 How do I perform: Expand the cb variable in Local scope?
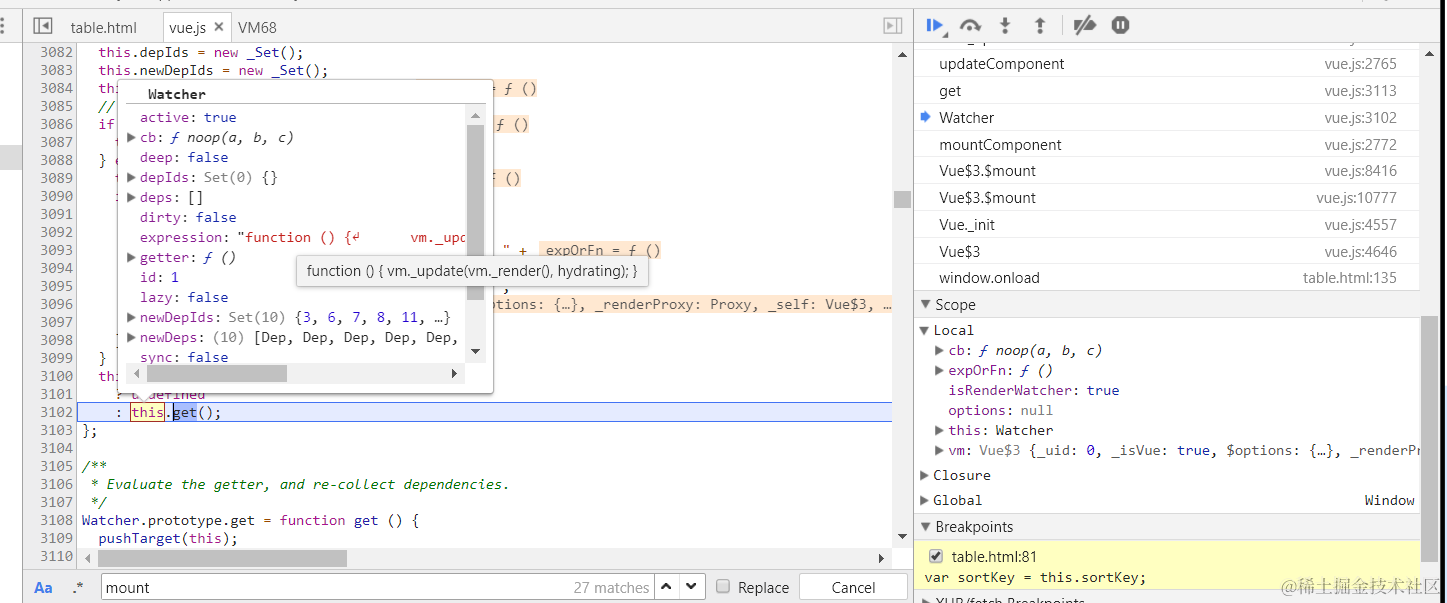[x=939, y=350]
